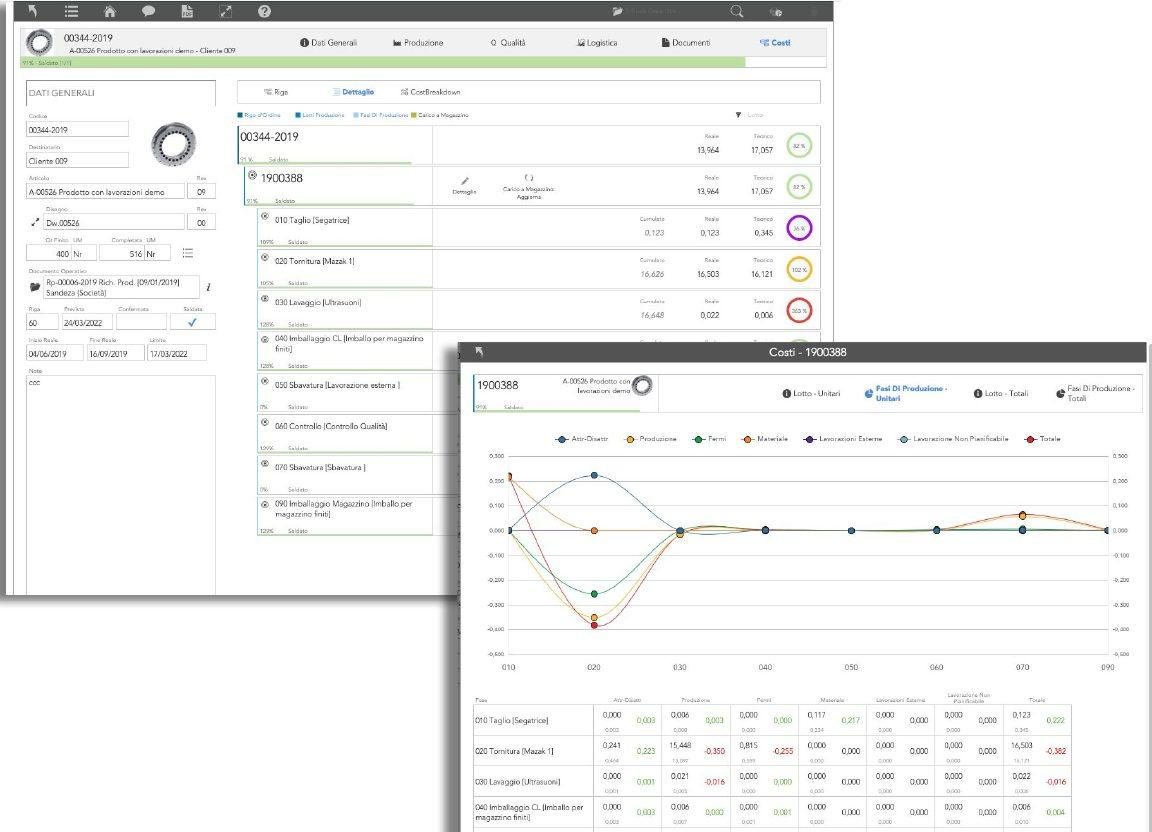Toggle the Attr-Disattr series in the chart legend
The height and width of the screenshot is (832, 1152).
[x=582, y=439]
